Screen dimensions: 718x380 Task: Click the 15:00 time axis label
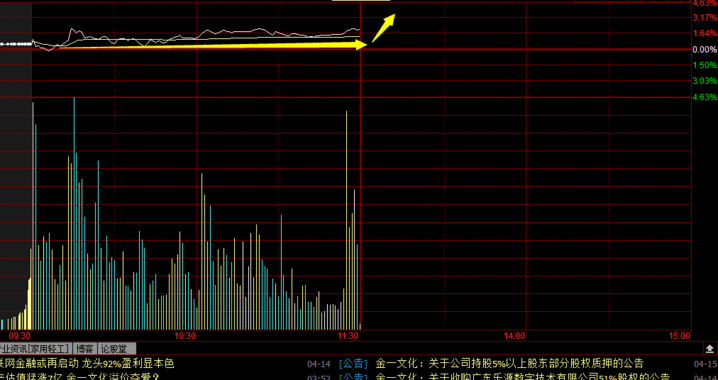click(x=679, y=336)
